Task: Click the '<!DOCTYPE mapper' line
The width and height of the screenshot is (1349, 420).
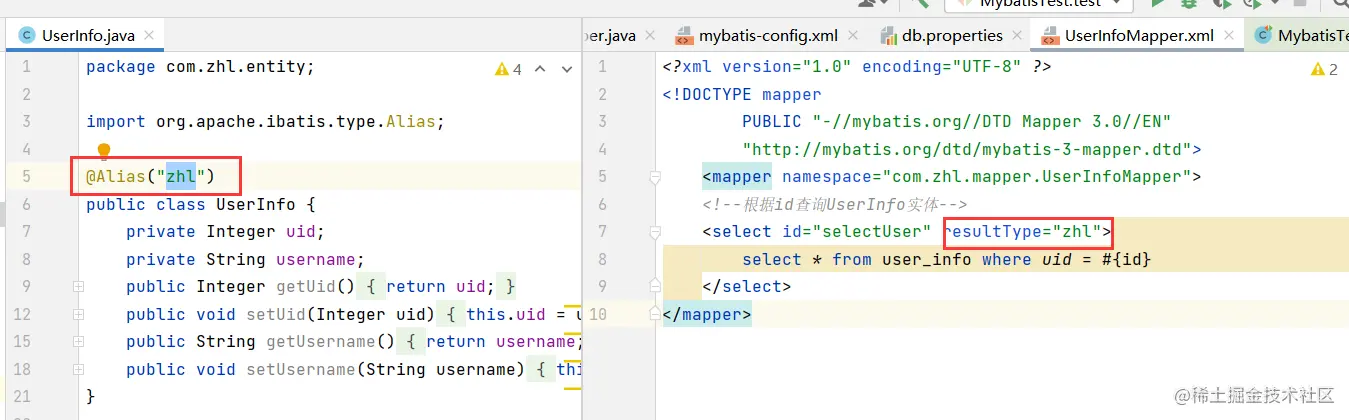Action: 742,95
